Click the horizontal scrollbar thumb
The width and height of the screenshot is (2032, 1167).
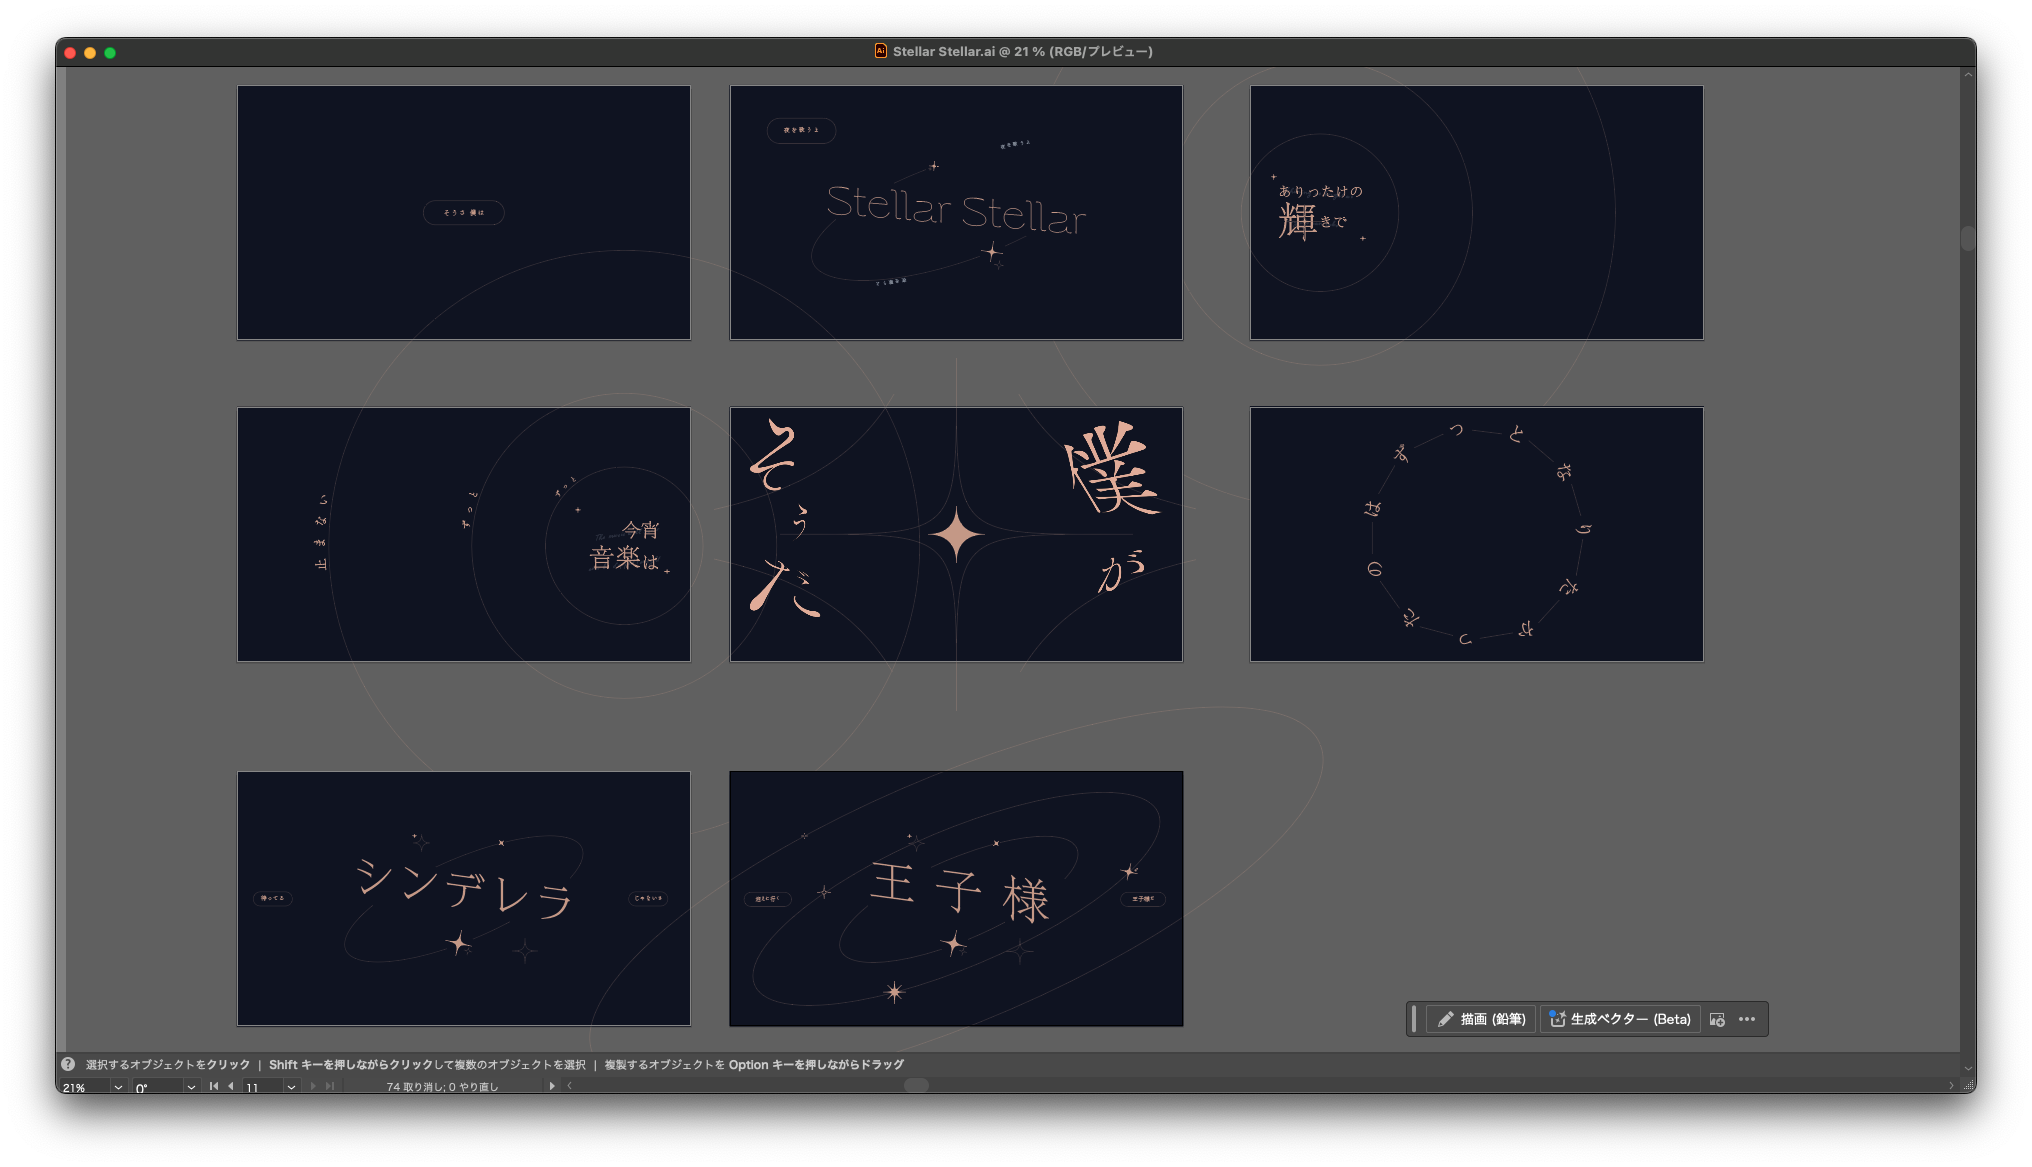(916, 1085)
